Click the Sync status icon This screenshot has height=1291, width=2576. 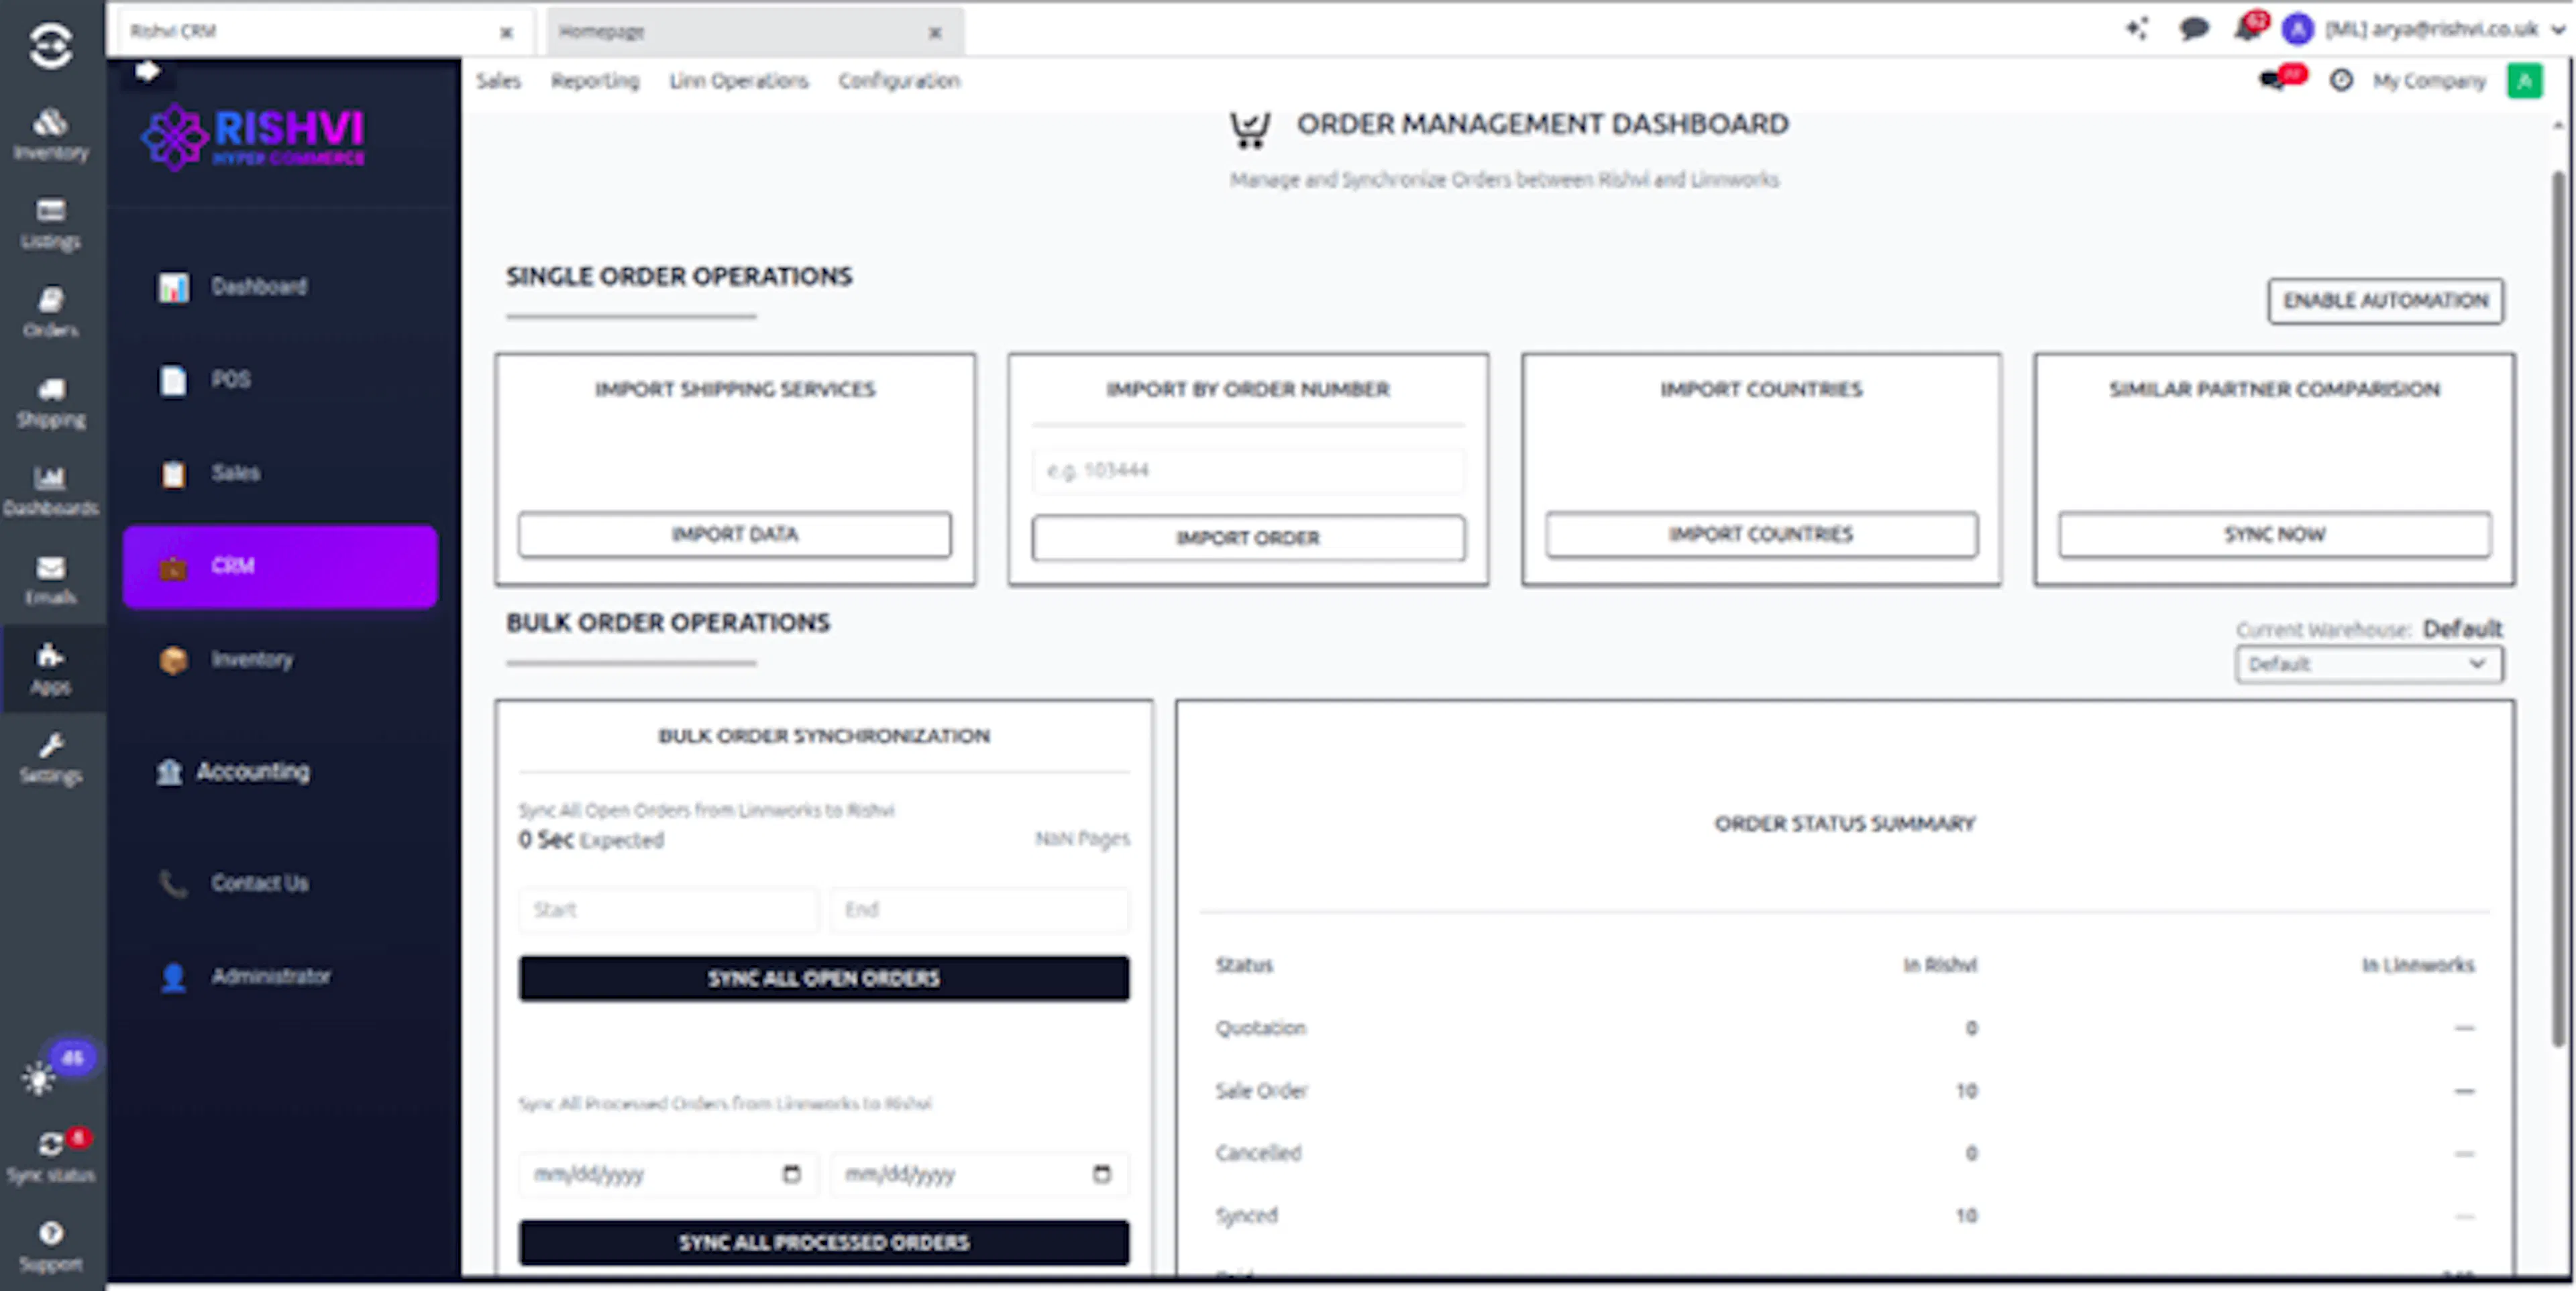tap(51, 1156)
